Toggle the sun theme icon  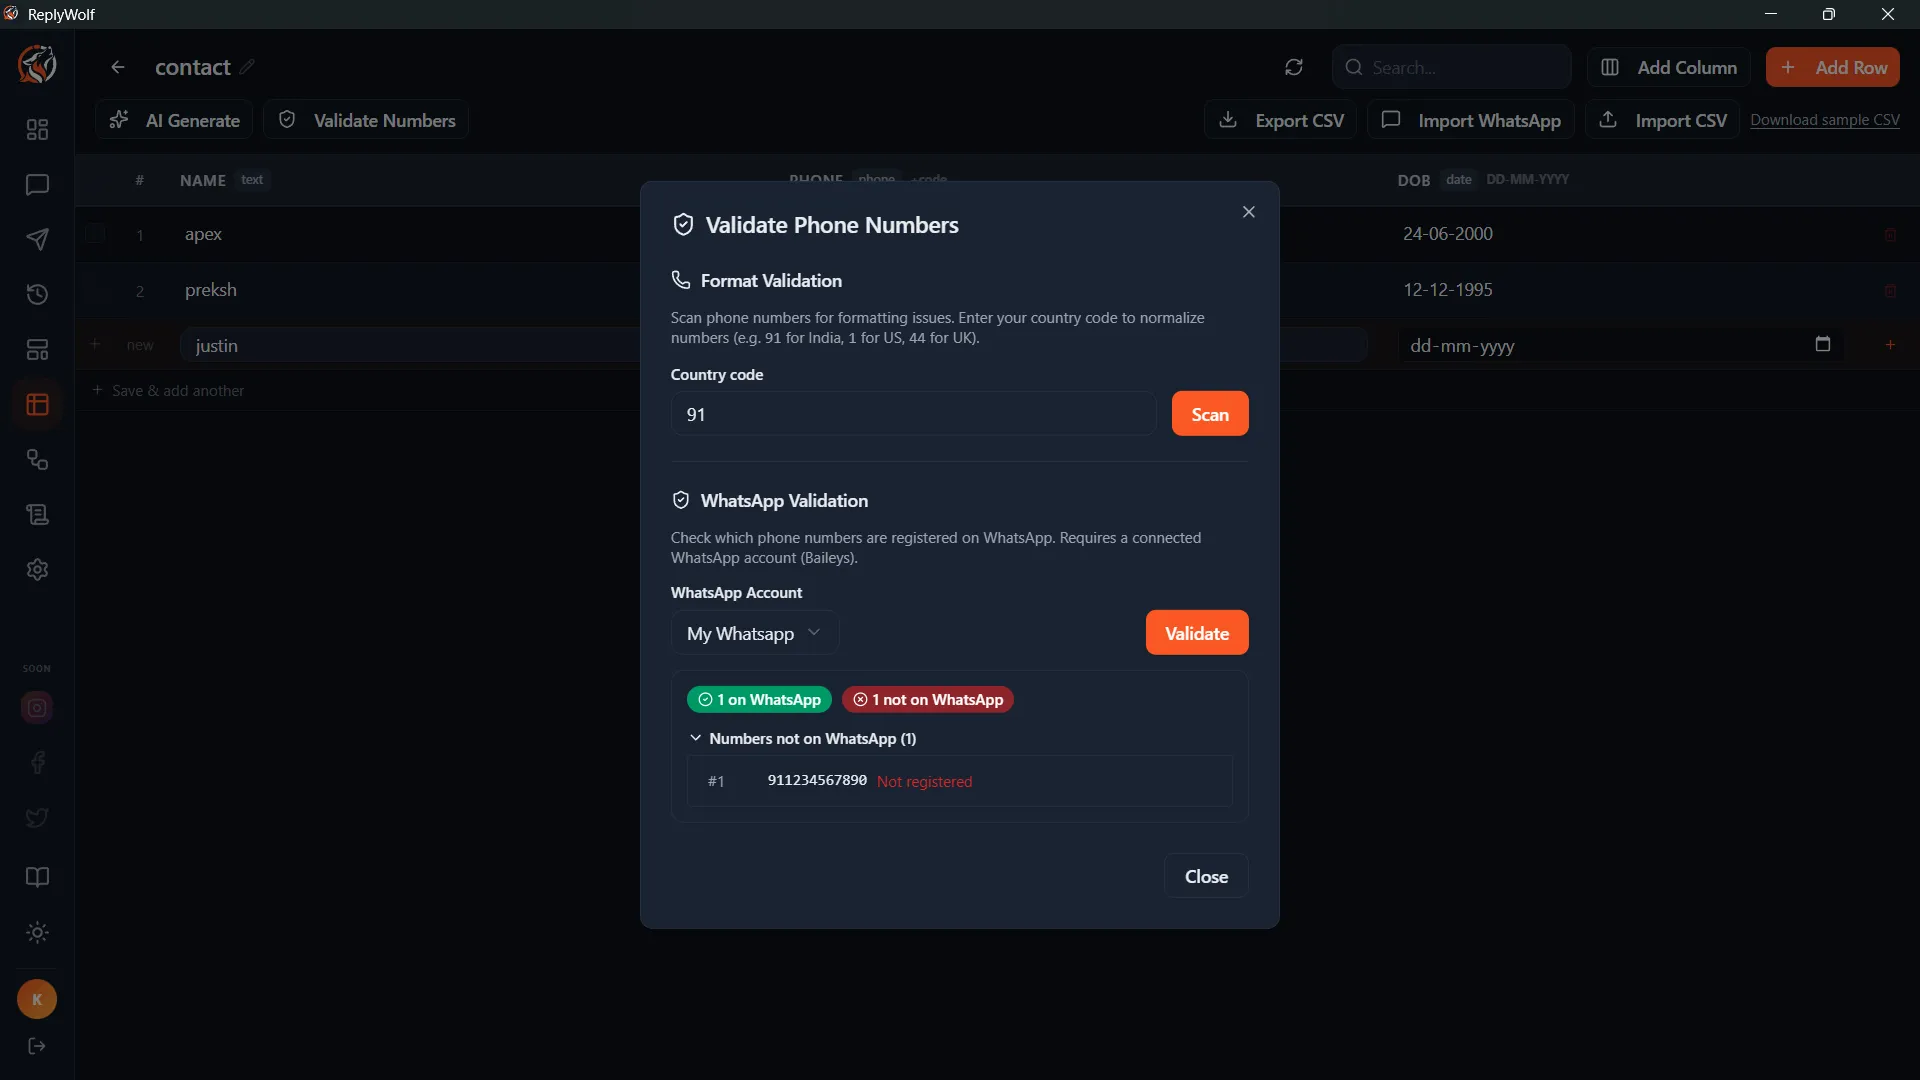[37, 933]
